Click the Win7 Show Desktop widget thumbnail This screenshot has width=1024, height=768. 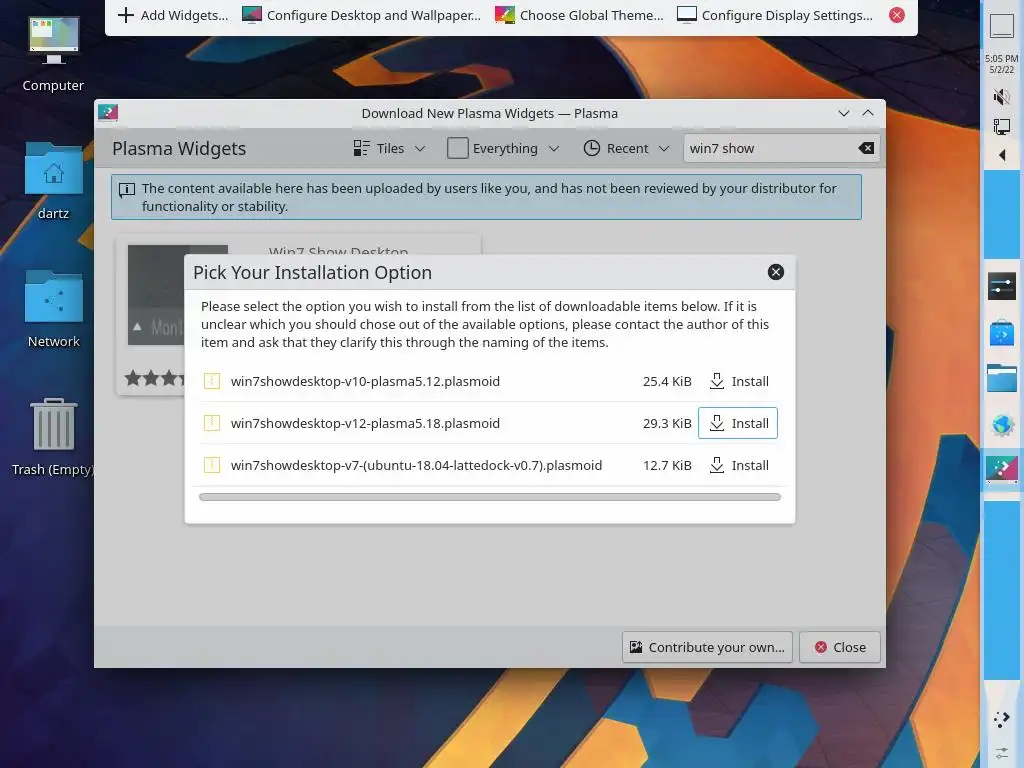[x=155, y=295]
